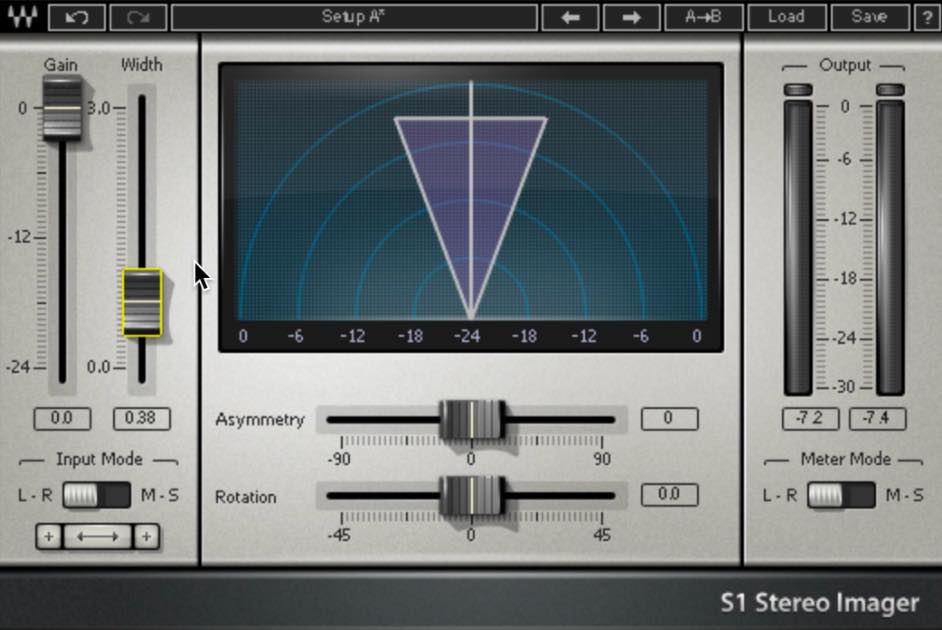The width and height of the screenshot is (942, 630).
Task: Click the Waves logo icon
Action: coord(22,17)
